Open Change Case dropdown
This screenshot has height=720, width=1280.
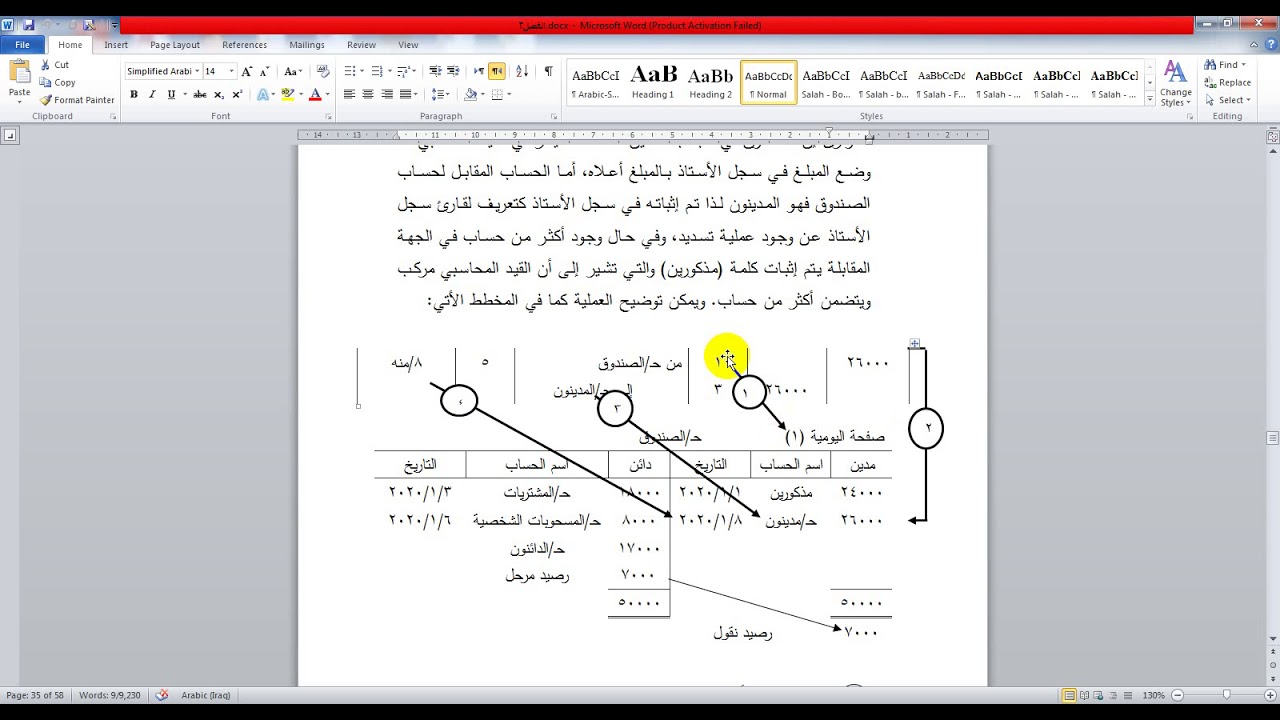pos(292,71)
